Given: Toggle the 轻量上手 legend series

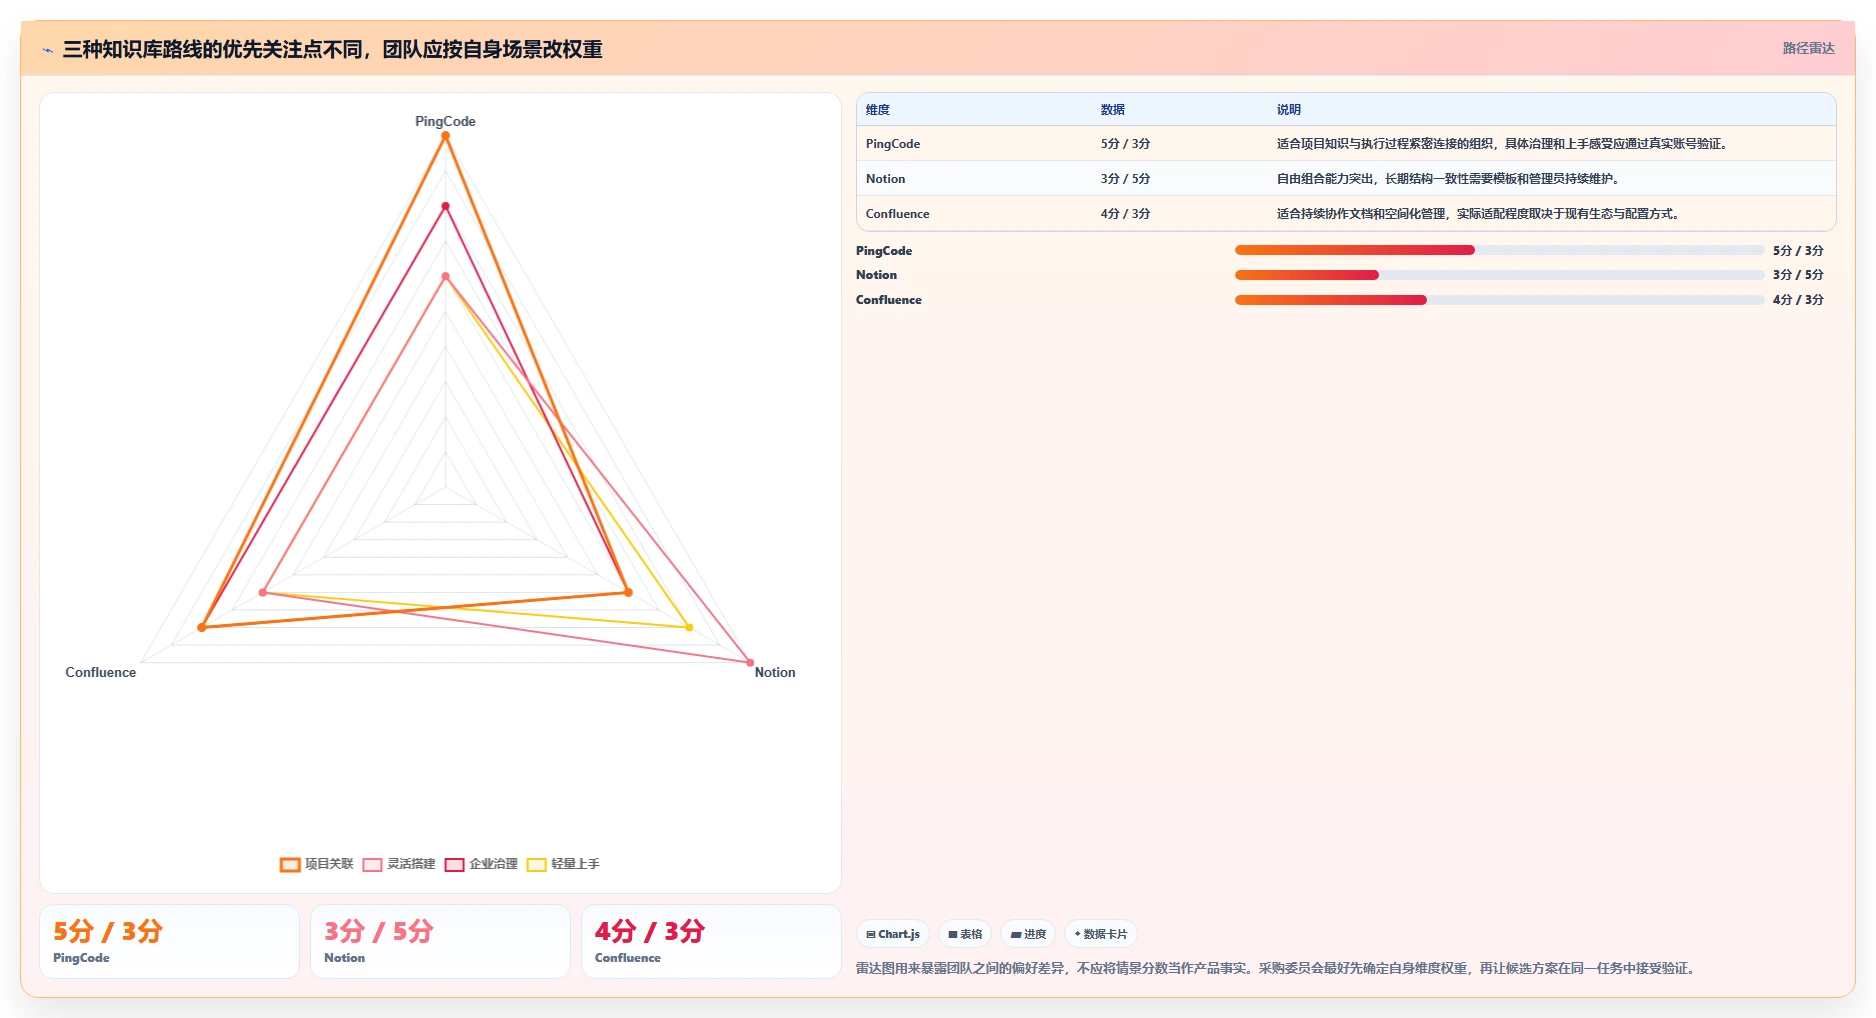Looking at the screenshot, I should tap(563, 864).
